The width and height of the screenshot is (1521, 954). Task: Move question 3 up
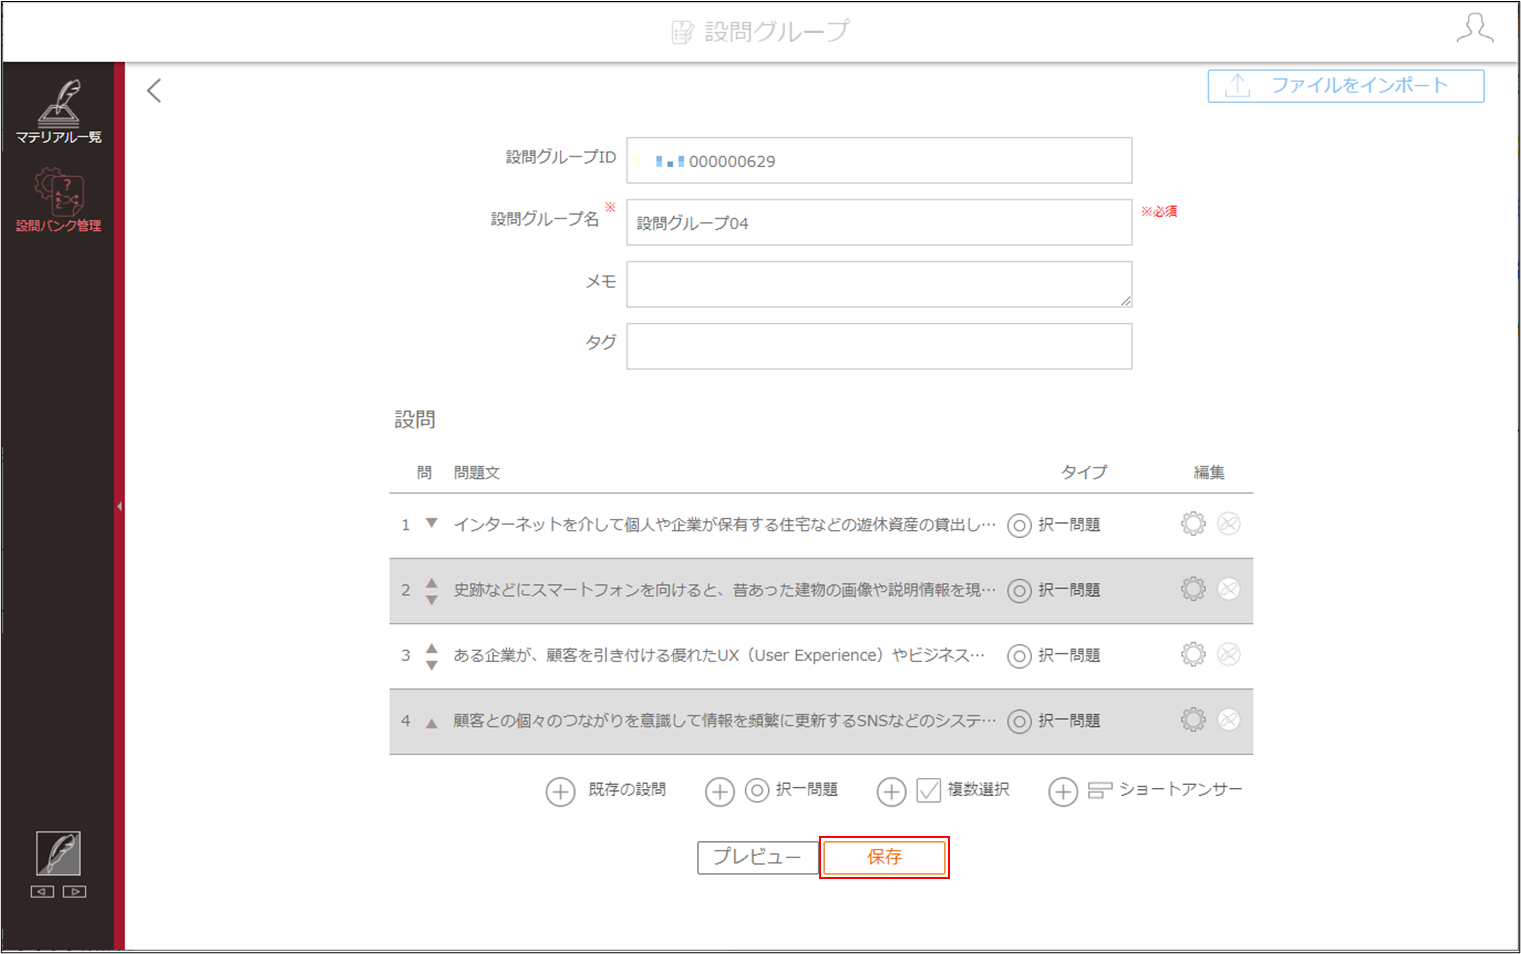click(432, 648)
